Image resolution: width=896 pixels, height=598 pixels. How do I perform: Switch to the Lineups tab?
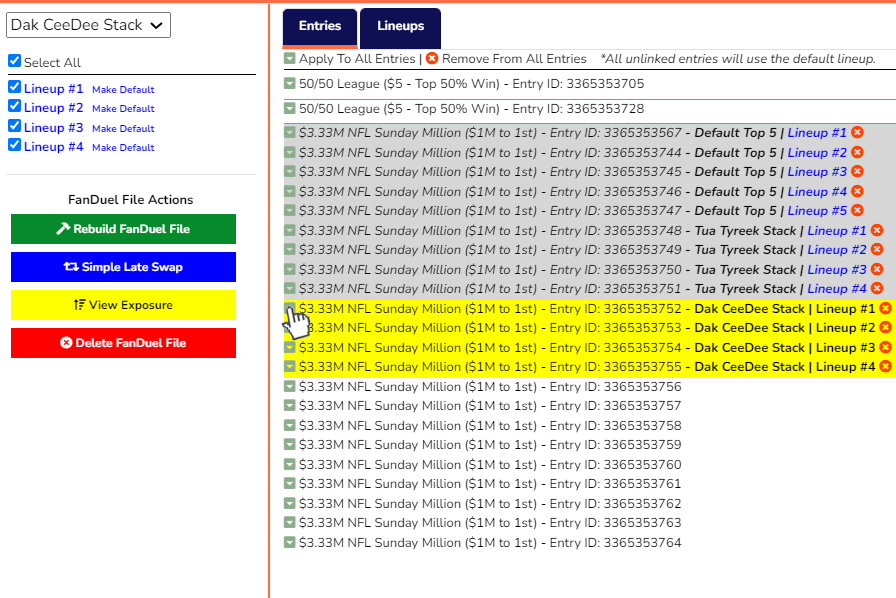click(400, 28)
